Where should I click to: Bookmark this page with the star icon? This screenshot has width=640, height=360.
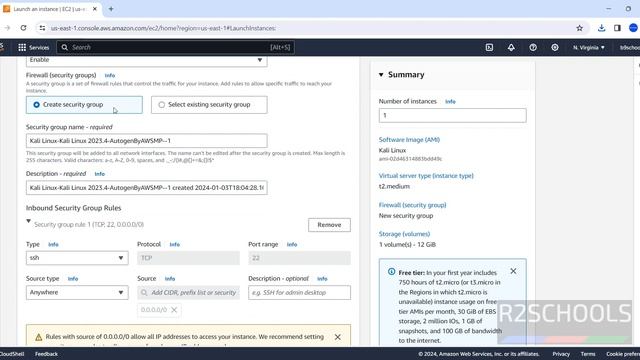click(580, 28)
